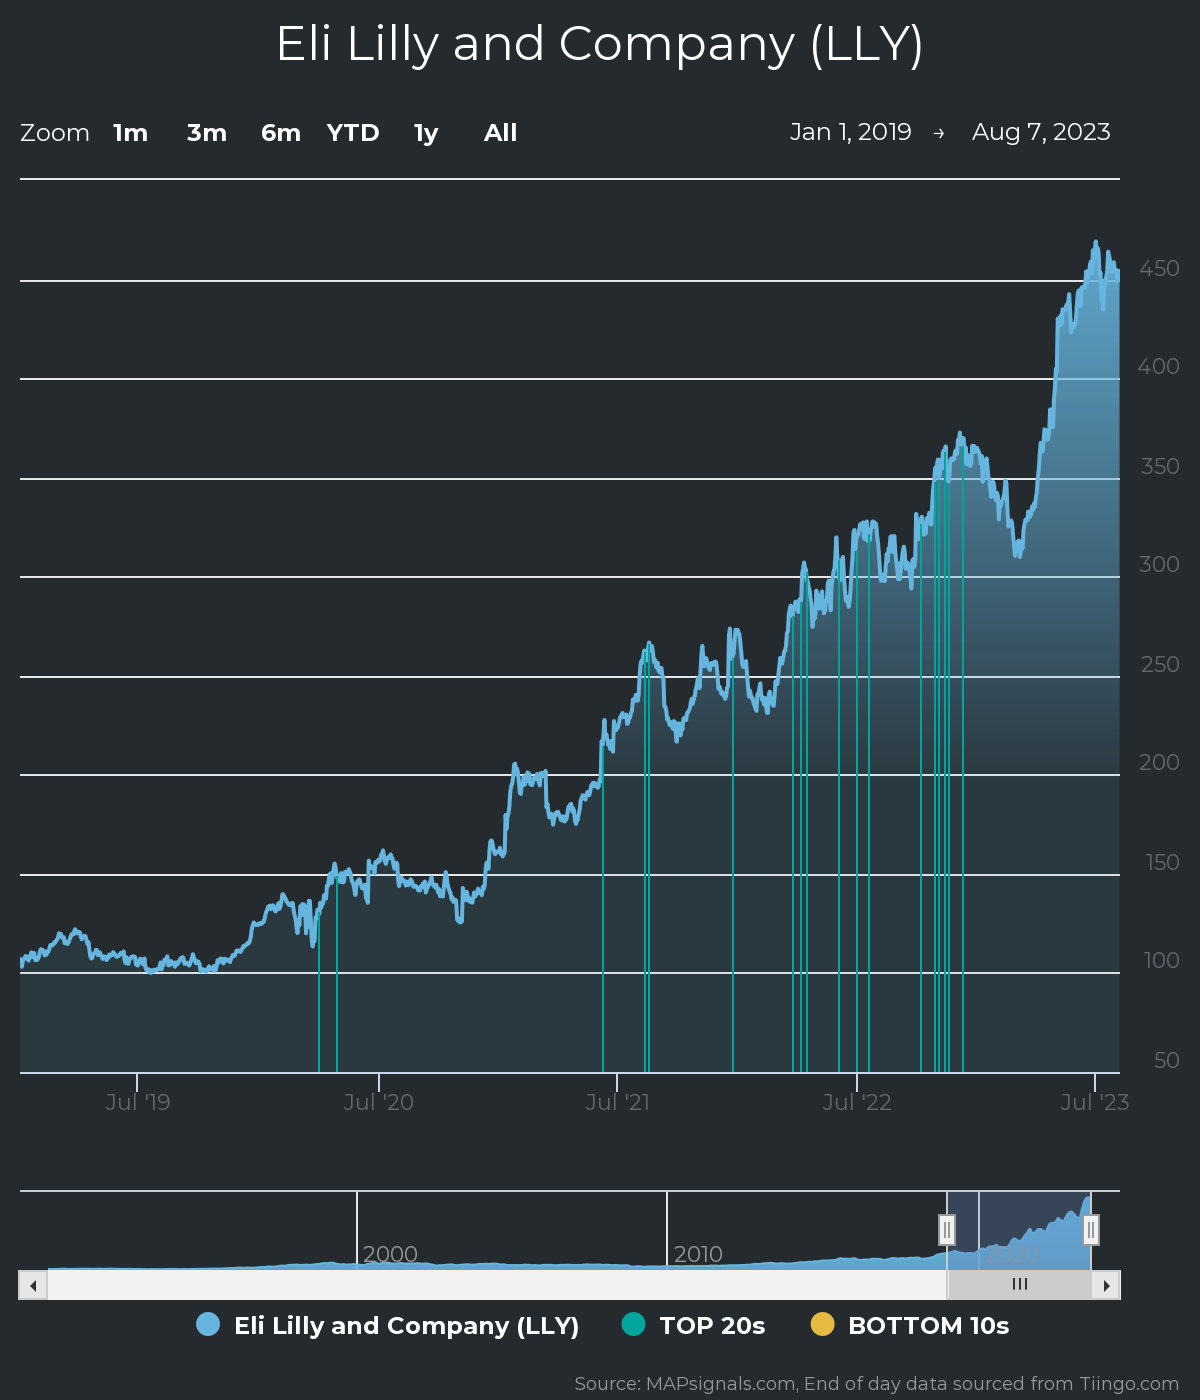Click the Jan 1, 2019 start date field
Image resolution: width=1200 pixels, height=1400 pixels.
[x=851, y=131]
